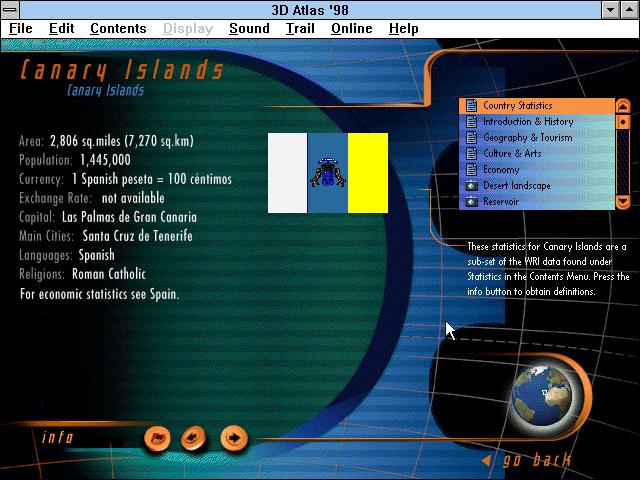This screenshot has width=640, height=480.
Task: Click the population value 1,445,000
Action: [x=105, y=160]
